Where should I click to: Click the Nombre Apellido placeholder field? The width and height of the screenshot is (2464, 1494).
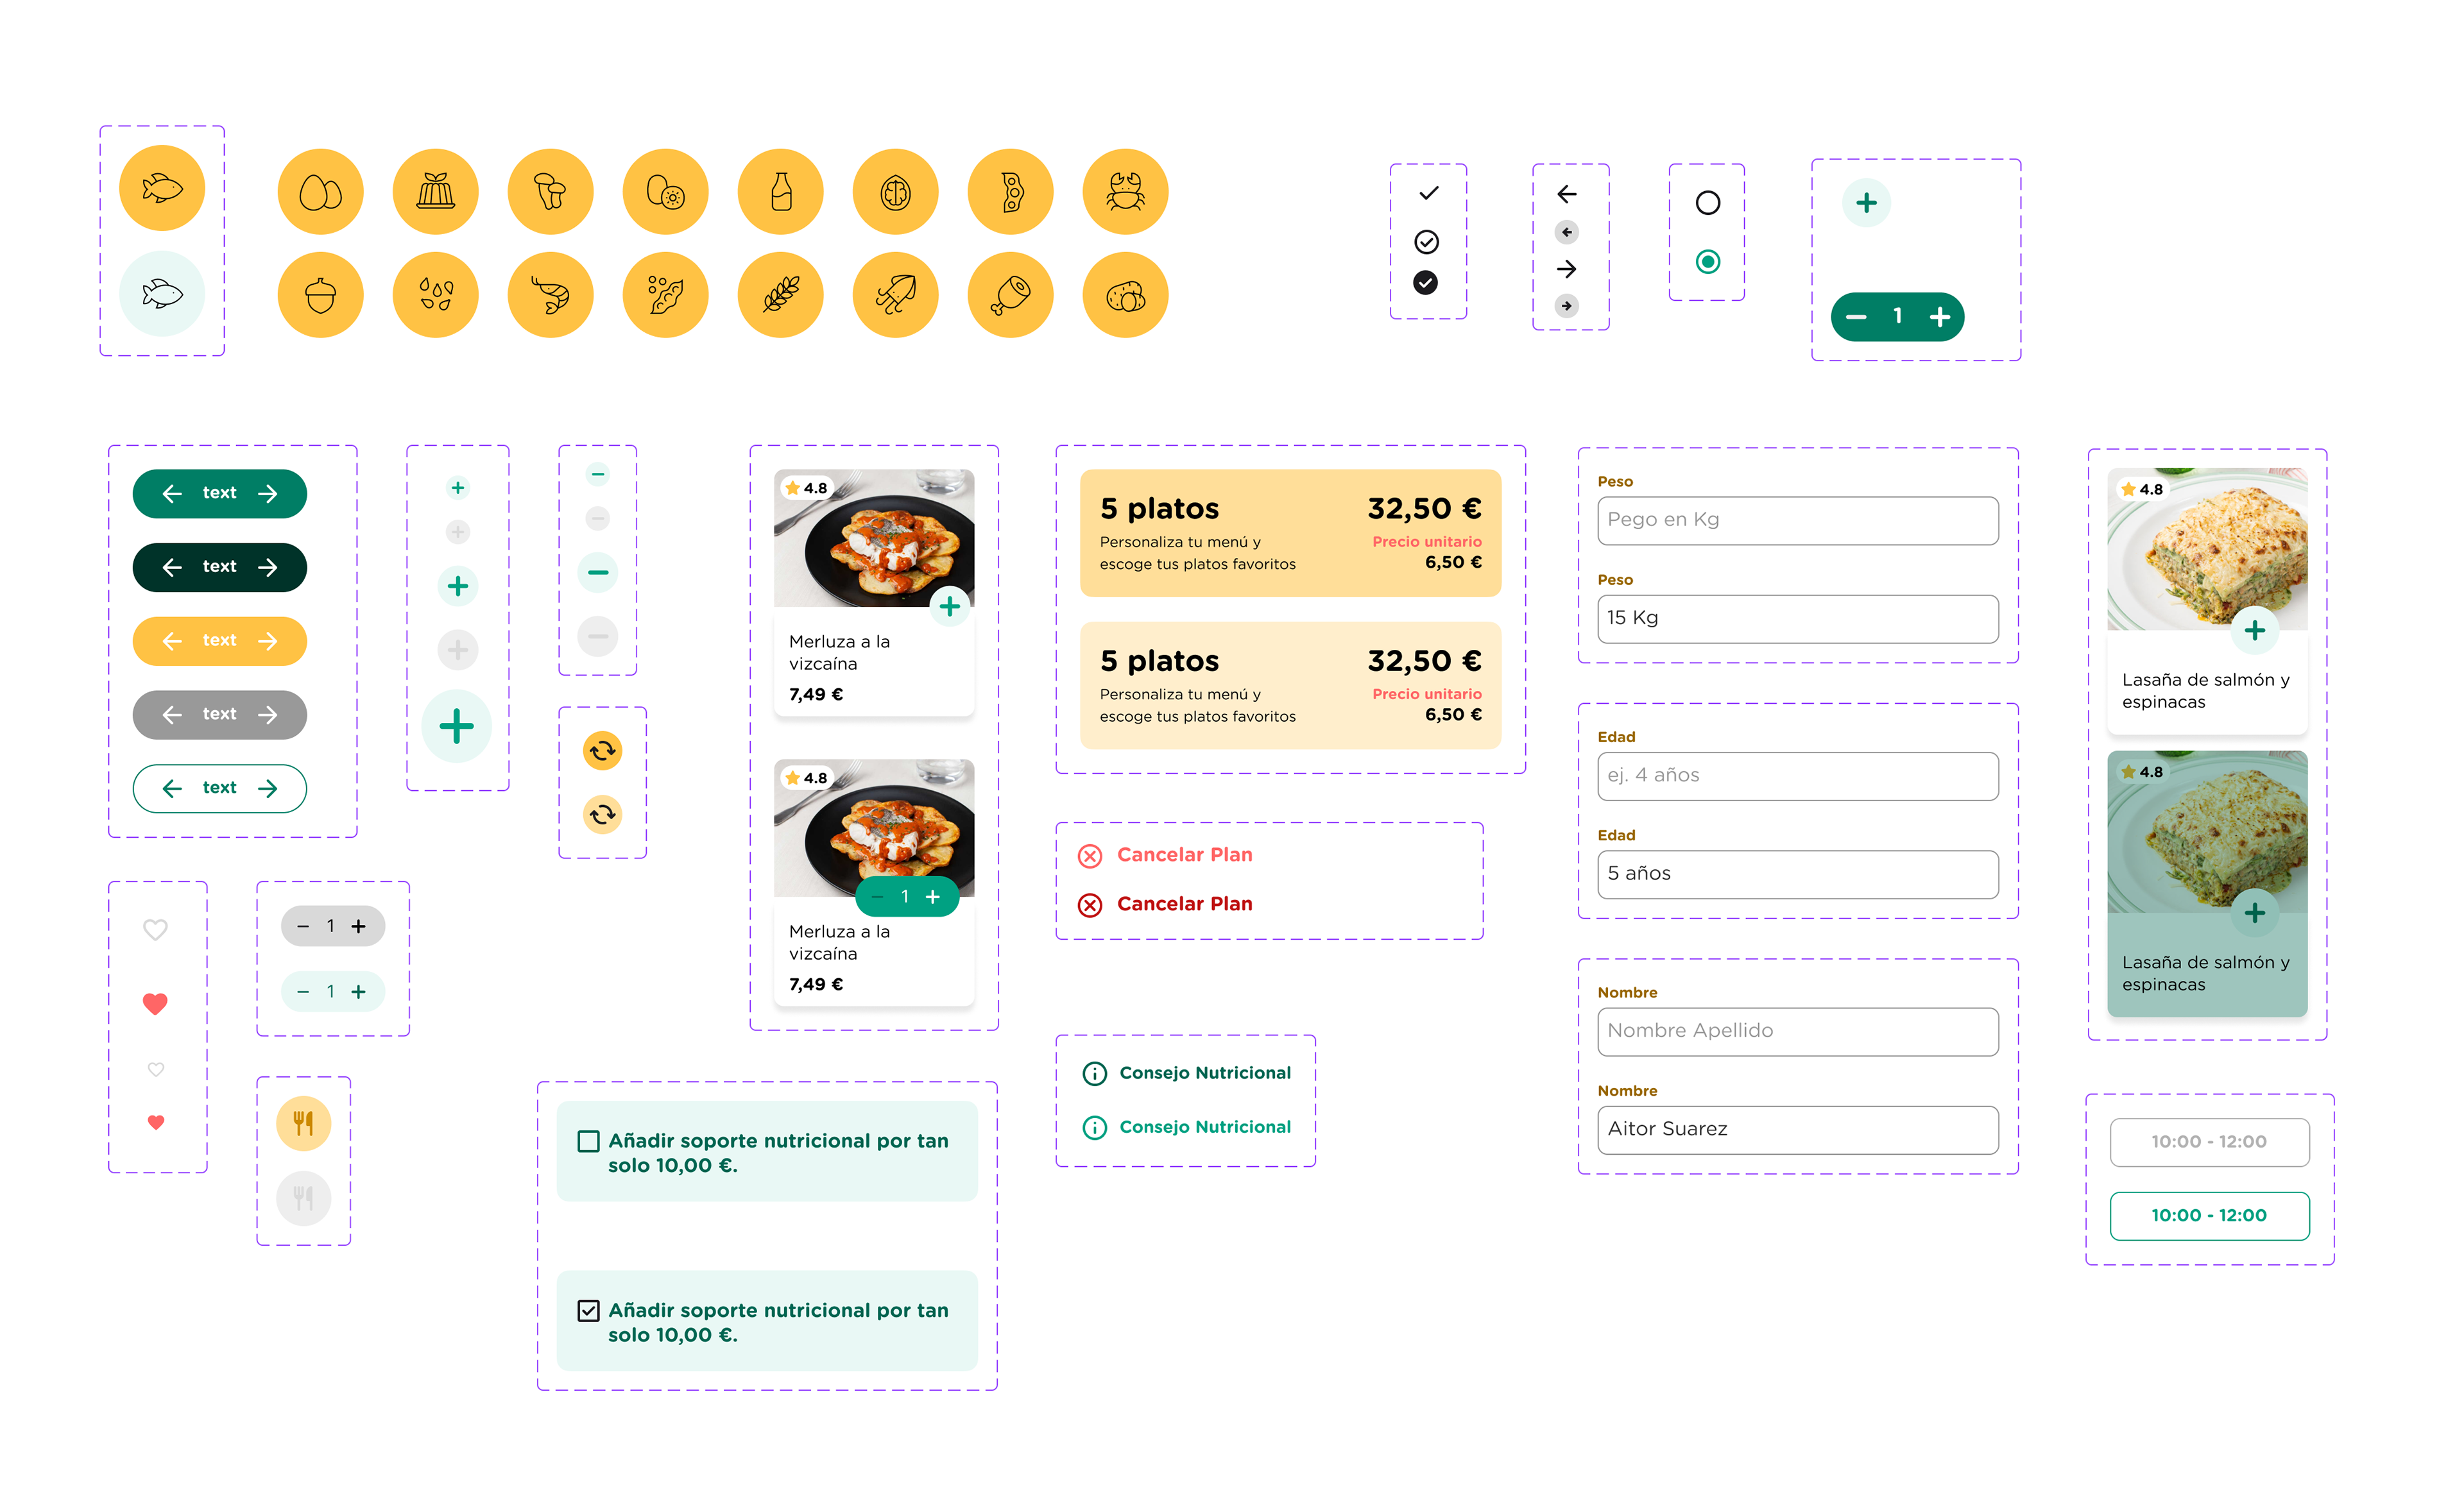[x=1797, y=1031]
